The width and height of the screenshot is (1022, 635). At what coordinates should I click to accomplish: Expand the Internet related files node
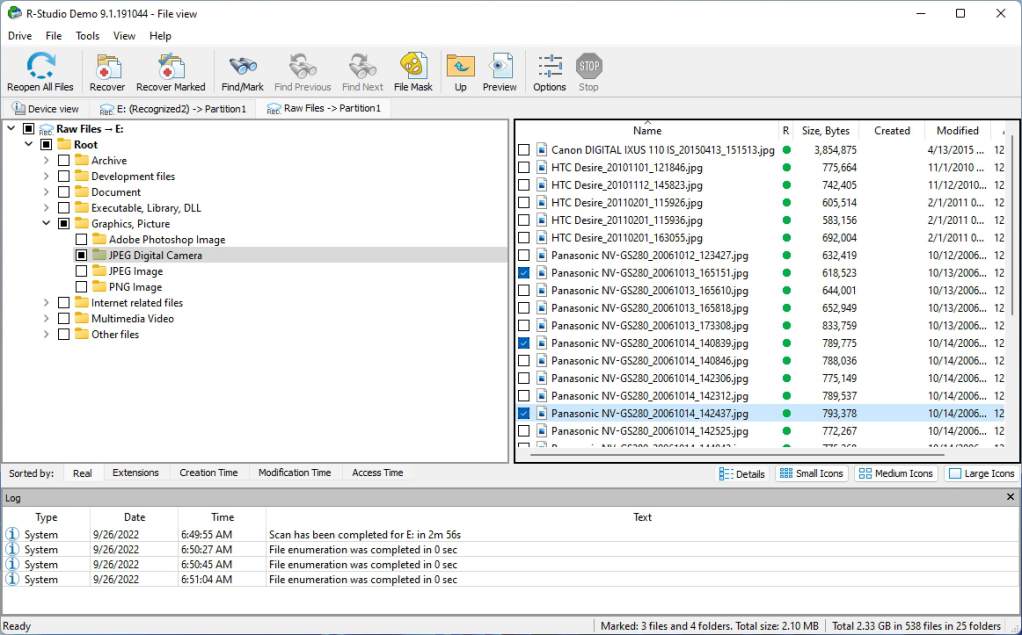tap(46, 303)
